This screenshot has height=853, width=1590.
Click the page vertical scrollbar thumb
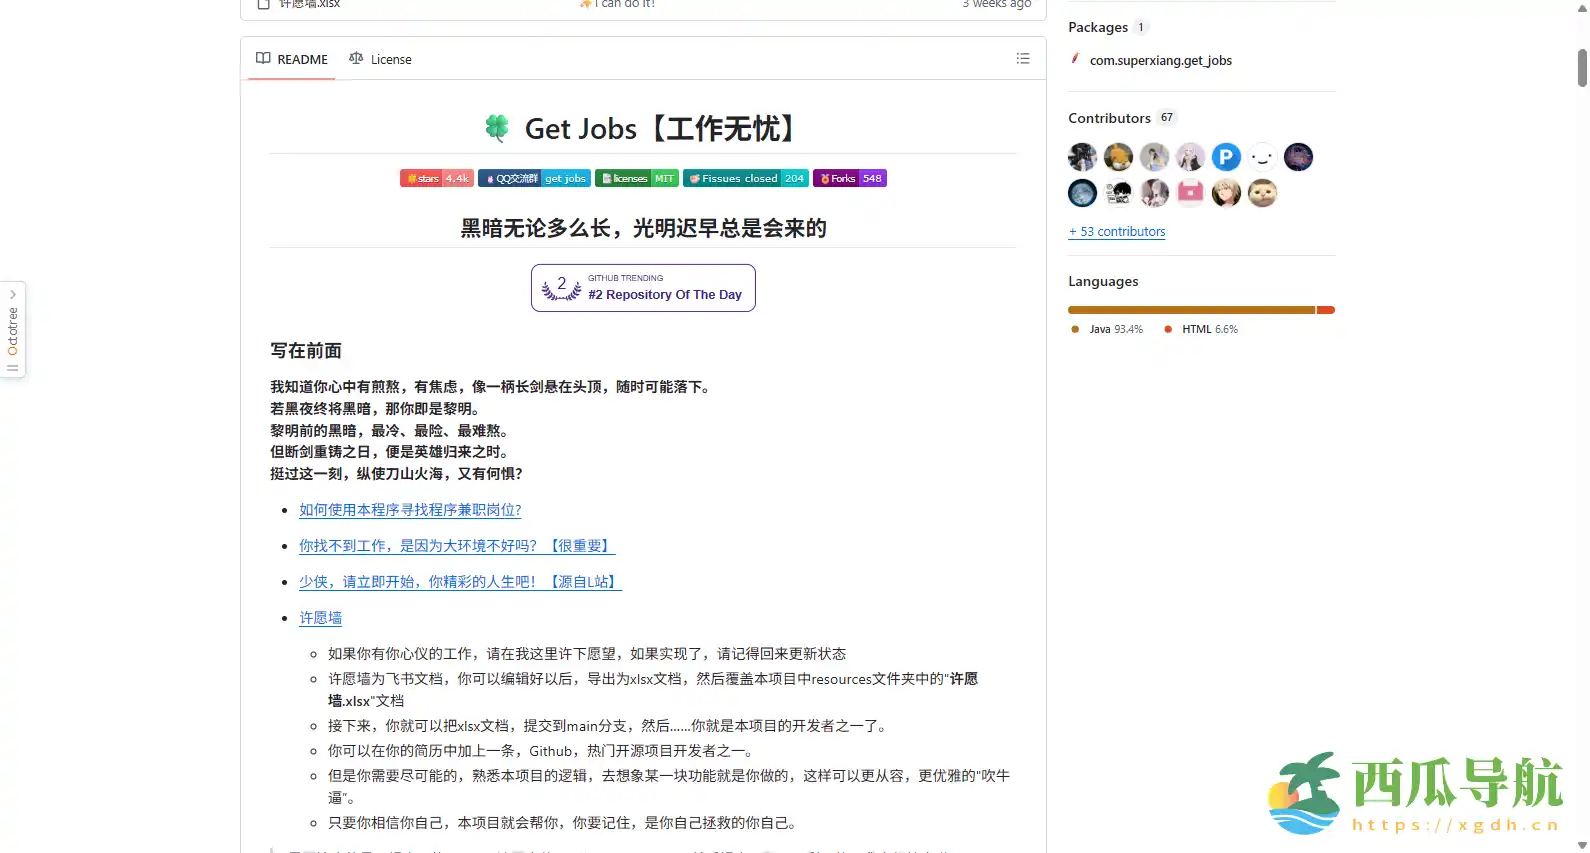pos(1582,67)
